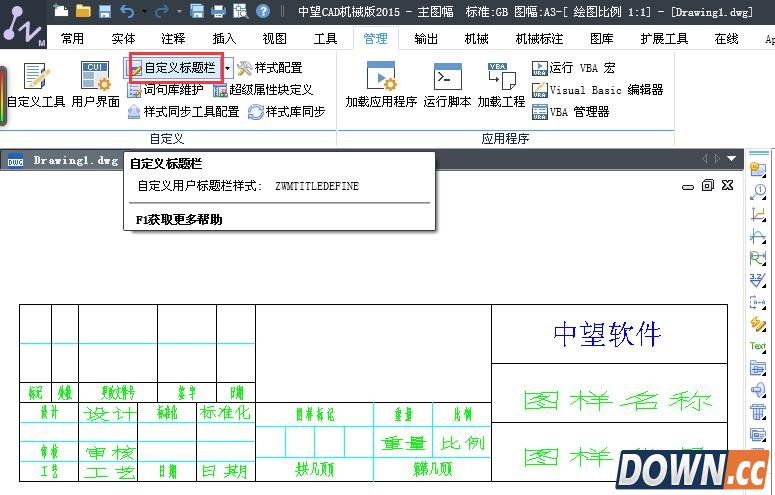Click the next document tab arrow
The height and width of the screenshot is (495, 775).
[717, 159]
